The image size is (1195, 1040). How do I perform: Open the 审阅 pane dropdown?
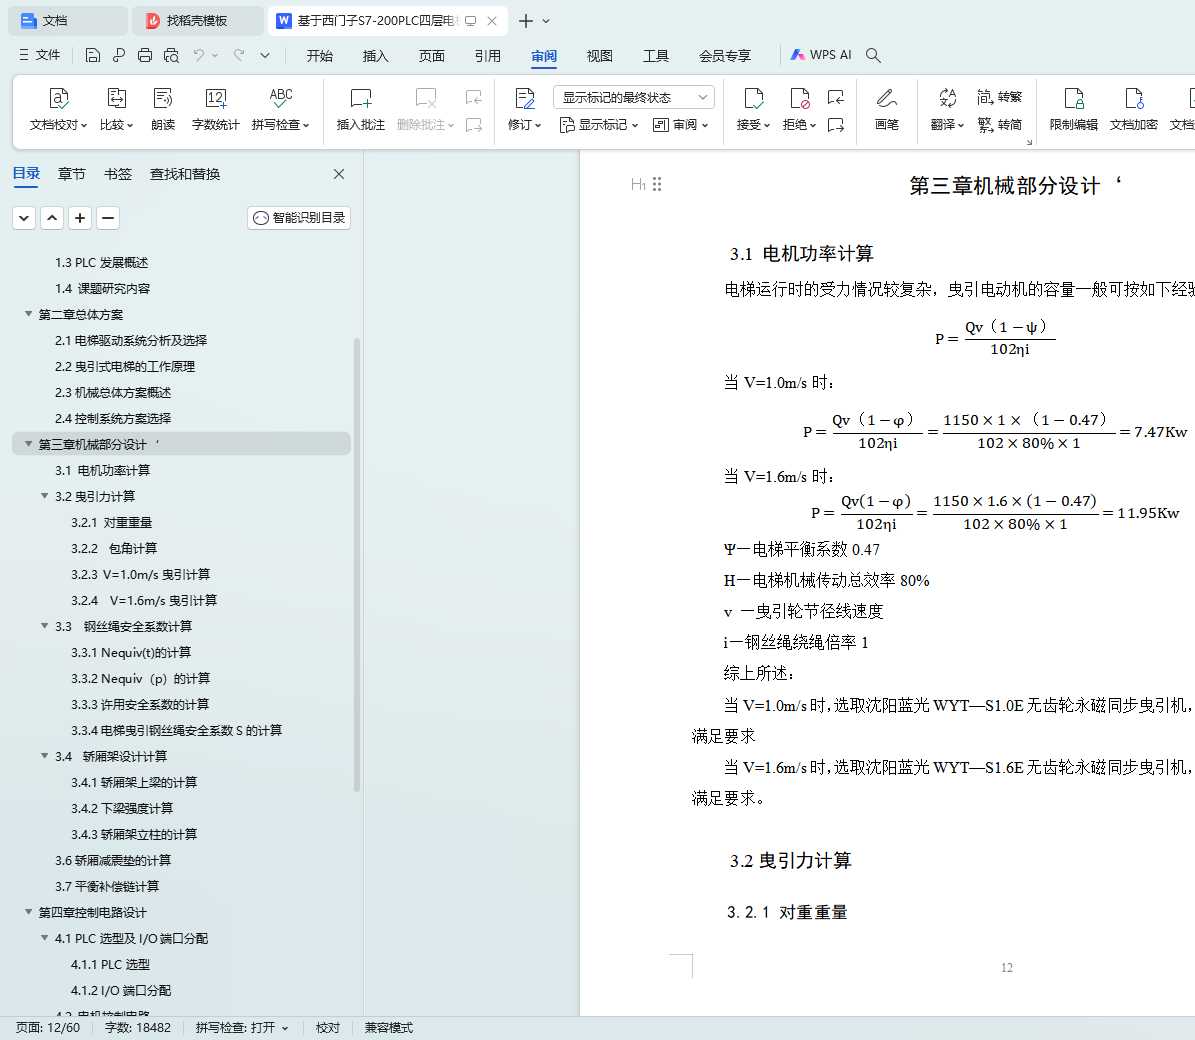point(681,125)
